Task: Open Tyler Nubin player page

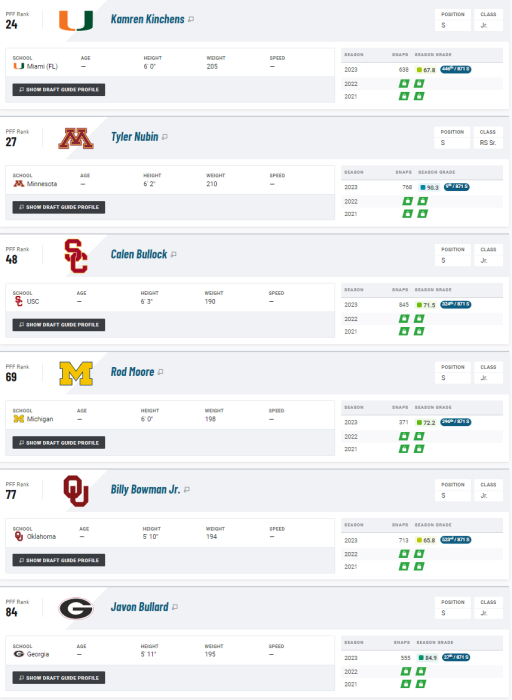Action: [134, 137]
